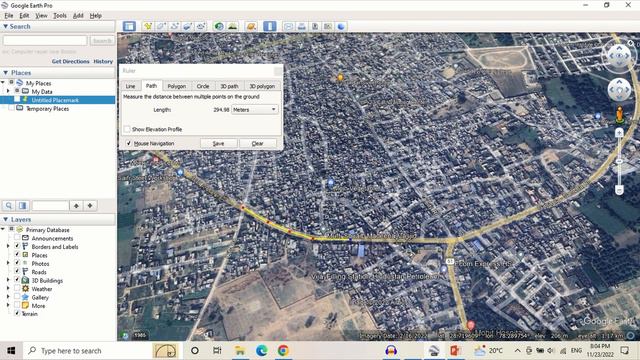Uncheck the Terrain layer checkbox
Screen dimensions: 640x360
point(17,313)
